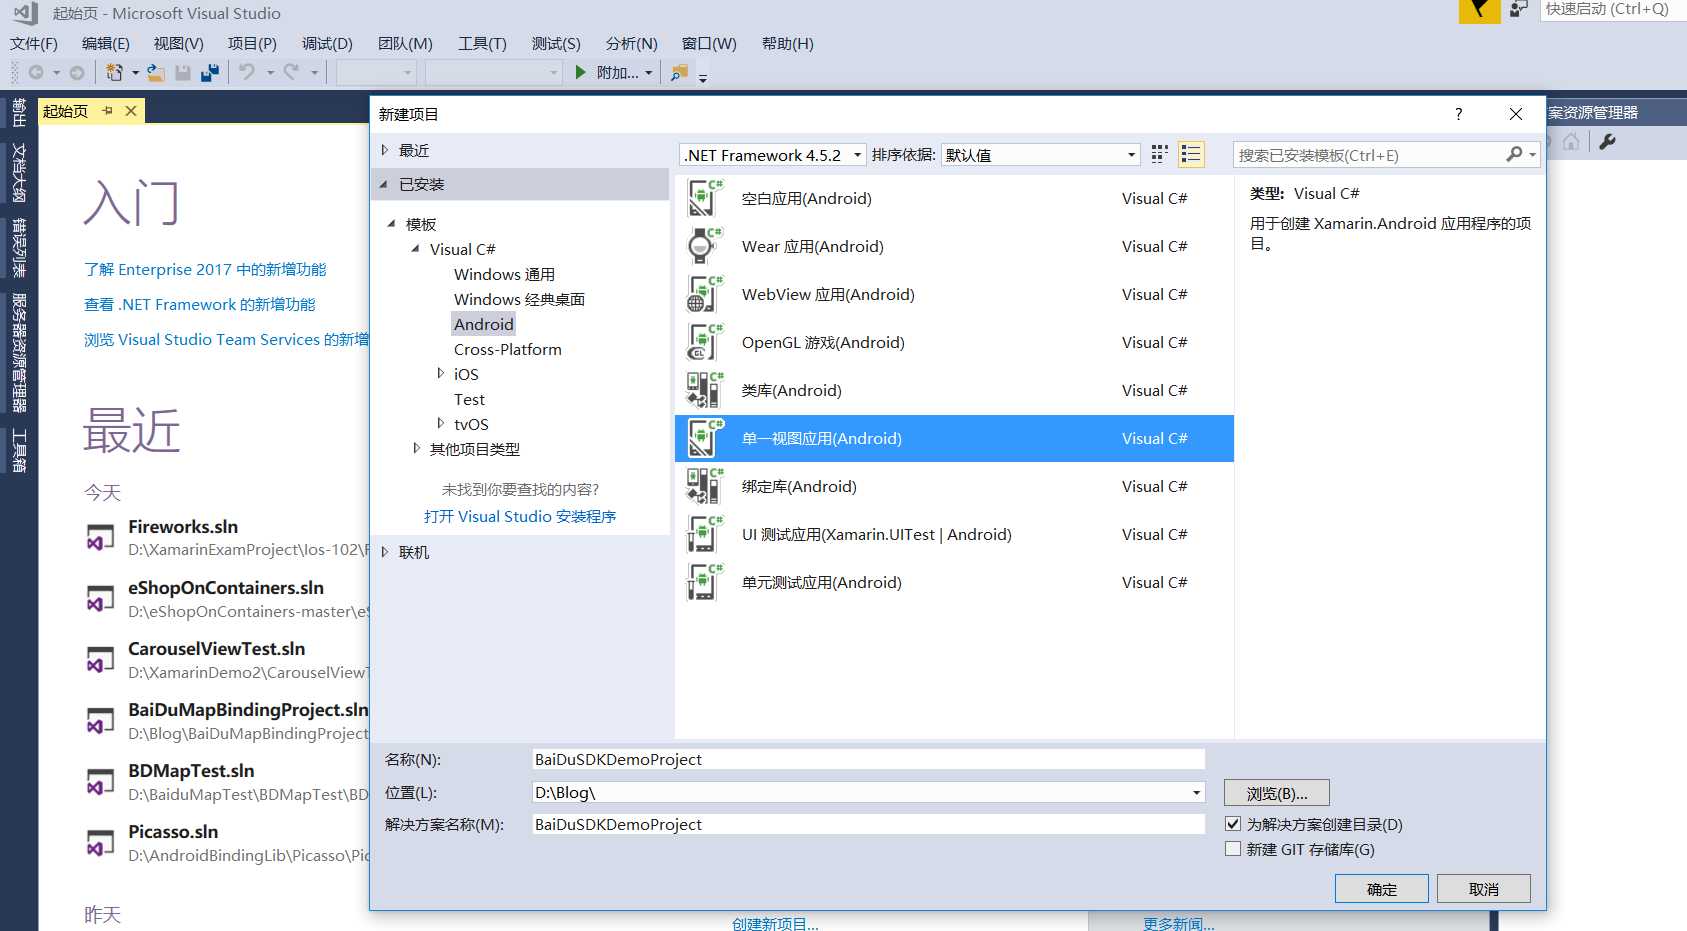
Task: Open the Fireworks.sln solution icon
Action: tap(99, 538)
